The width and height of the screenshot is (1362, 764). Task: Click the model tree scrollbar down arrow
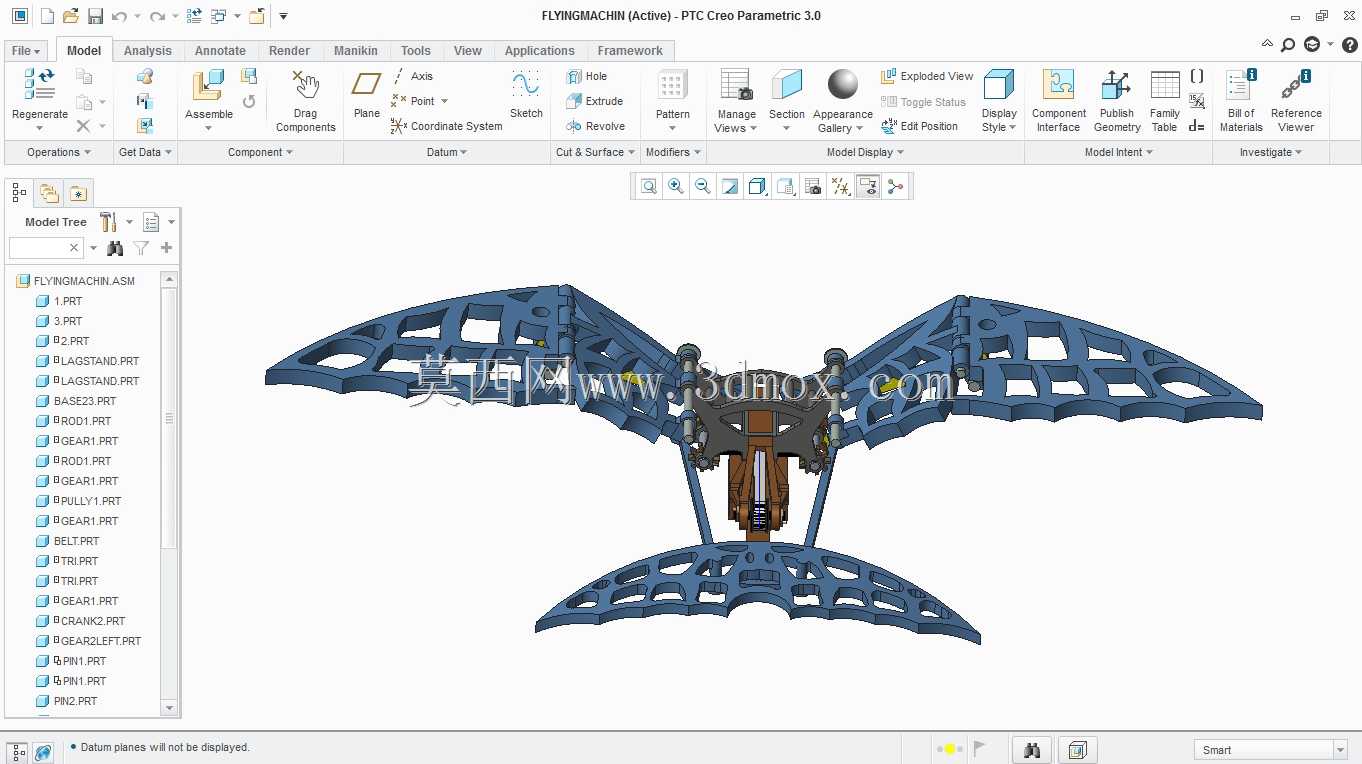(x=168, y=708)
